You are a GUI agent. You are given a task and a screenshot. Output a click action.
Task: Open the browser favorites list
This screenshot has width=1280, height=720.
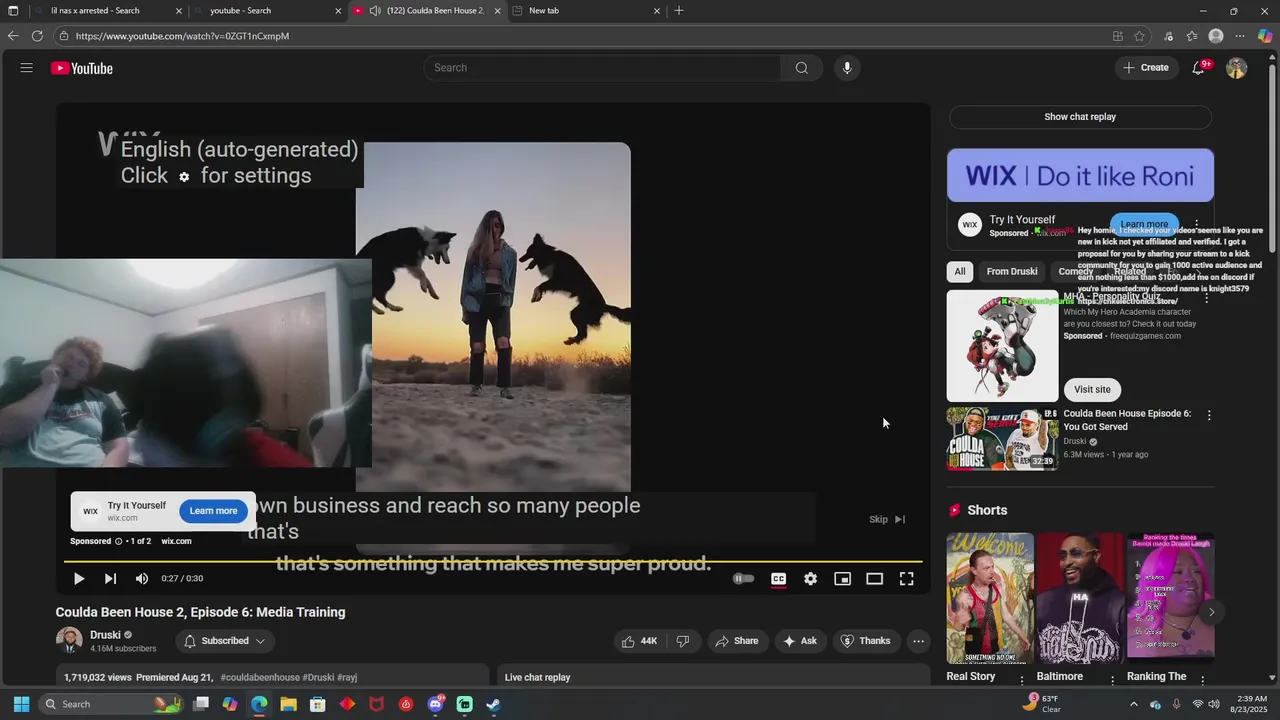click(x=1192, y=36)
